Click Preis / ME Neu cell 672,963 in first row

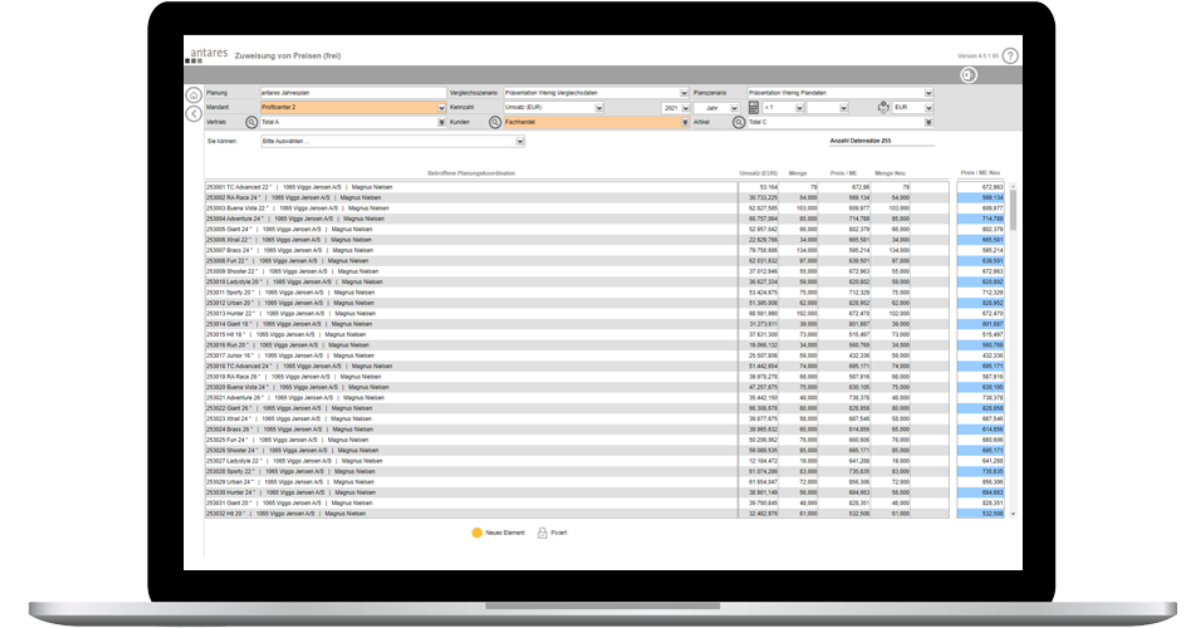point(981,187)
